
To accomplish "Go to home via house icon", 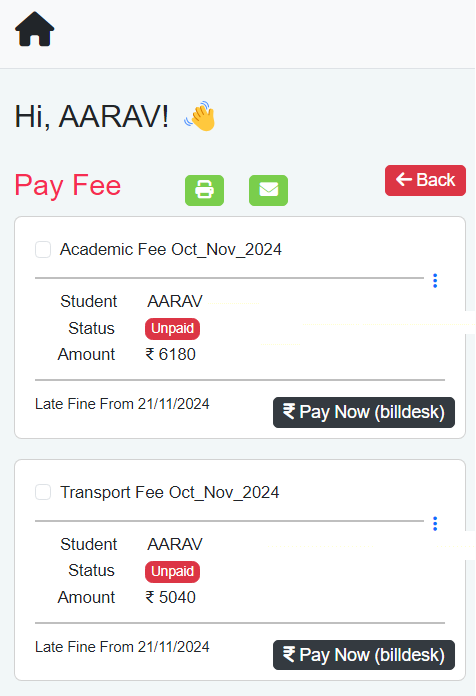I will pyautogui.click(x=35, y=29).
